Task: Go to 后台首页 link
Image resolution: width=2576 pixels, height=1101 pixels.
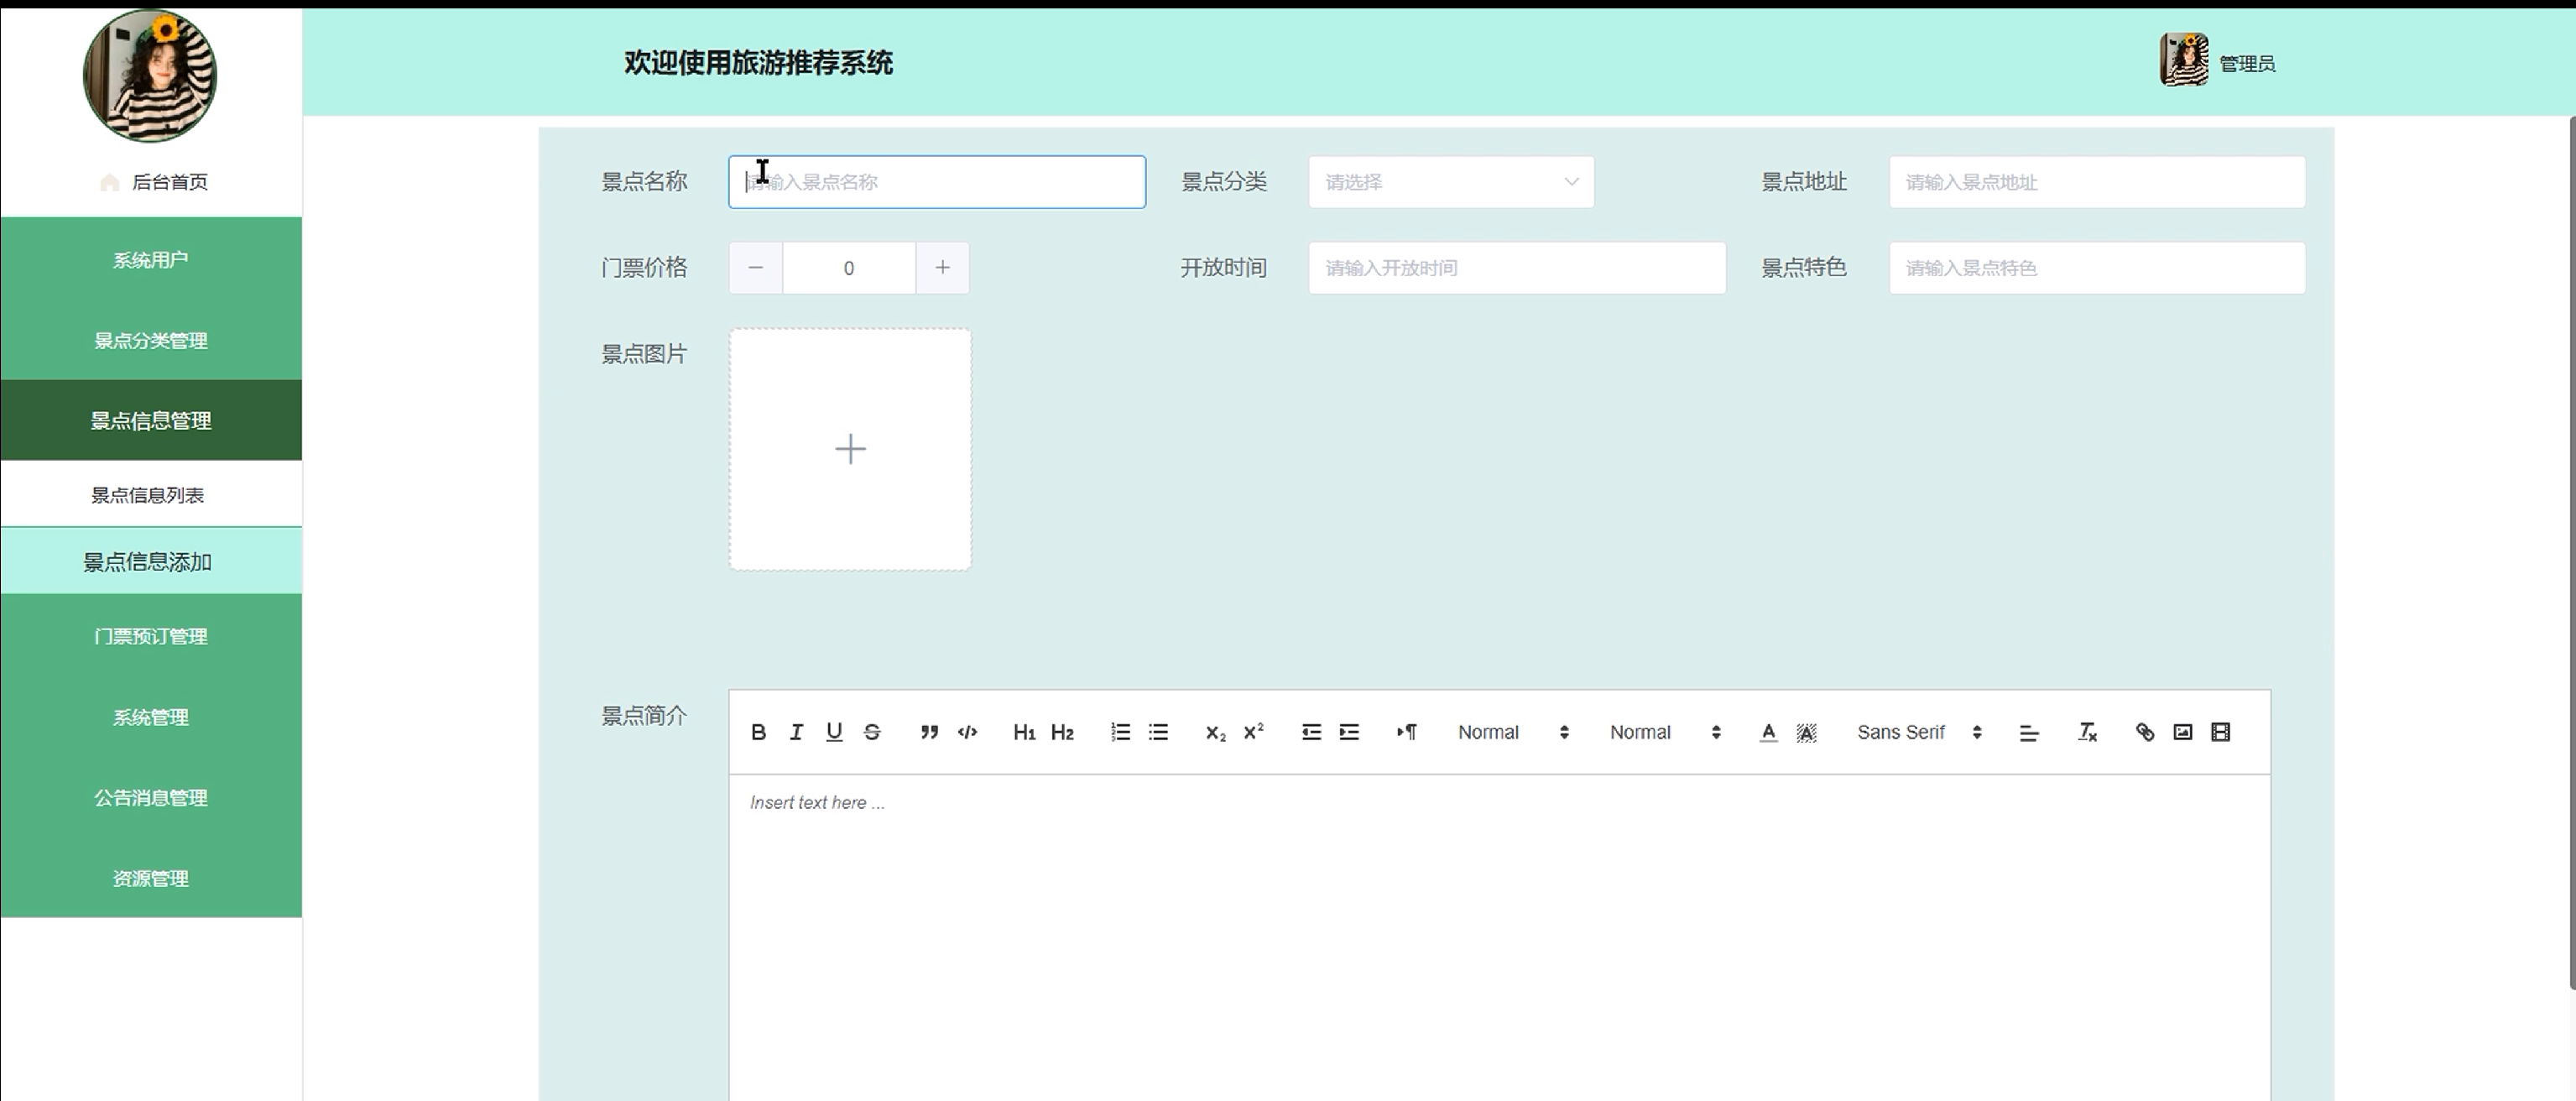Action: 169,182
